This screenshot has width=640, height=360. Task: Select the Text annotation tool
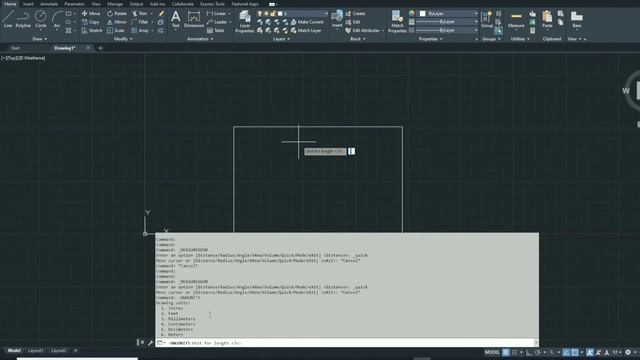point(176,19)
